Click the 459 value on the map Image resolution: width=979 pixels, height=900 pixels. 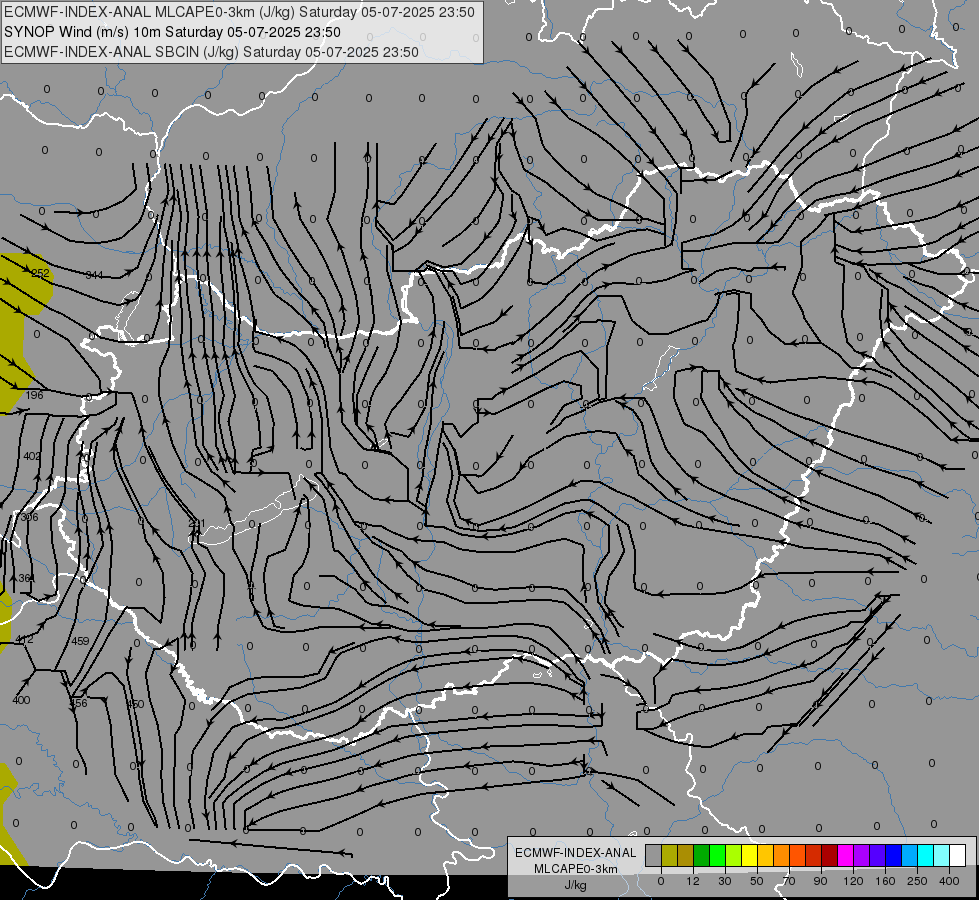(81, 641)
